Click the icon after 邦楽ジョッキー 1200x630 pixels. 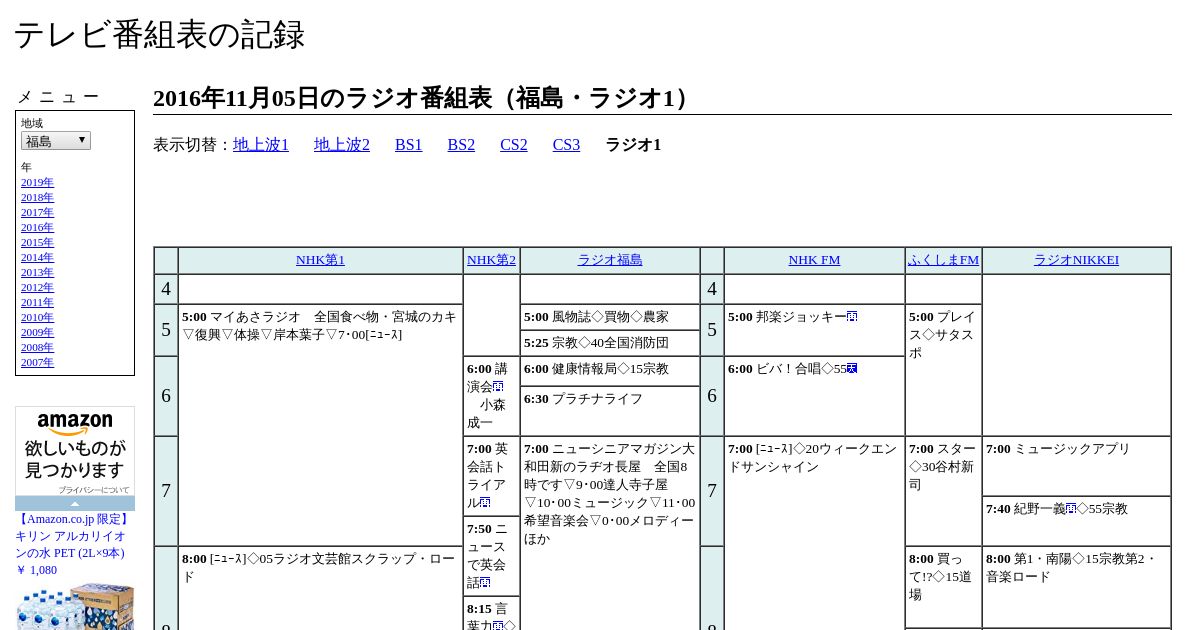[x=852, y=317]
